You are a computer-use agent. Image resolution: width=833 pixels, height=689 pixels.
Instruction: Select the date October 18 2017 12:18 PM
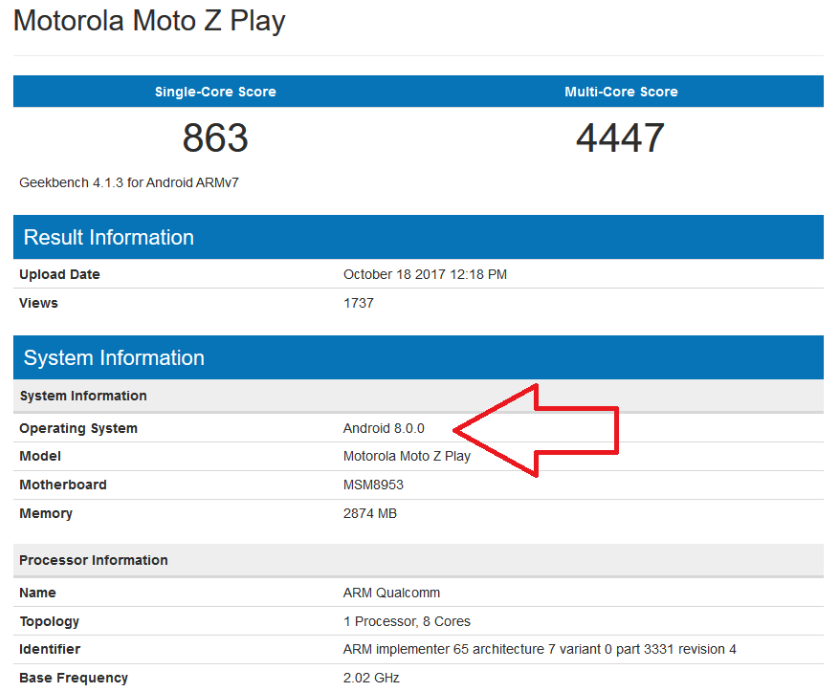[425, 274]
